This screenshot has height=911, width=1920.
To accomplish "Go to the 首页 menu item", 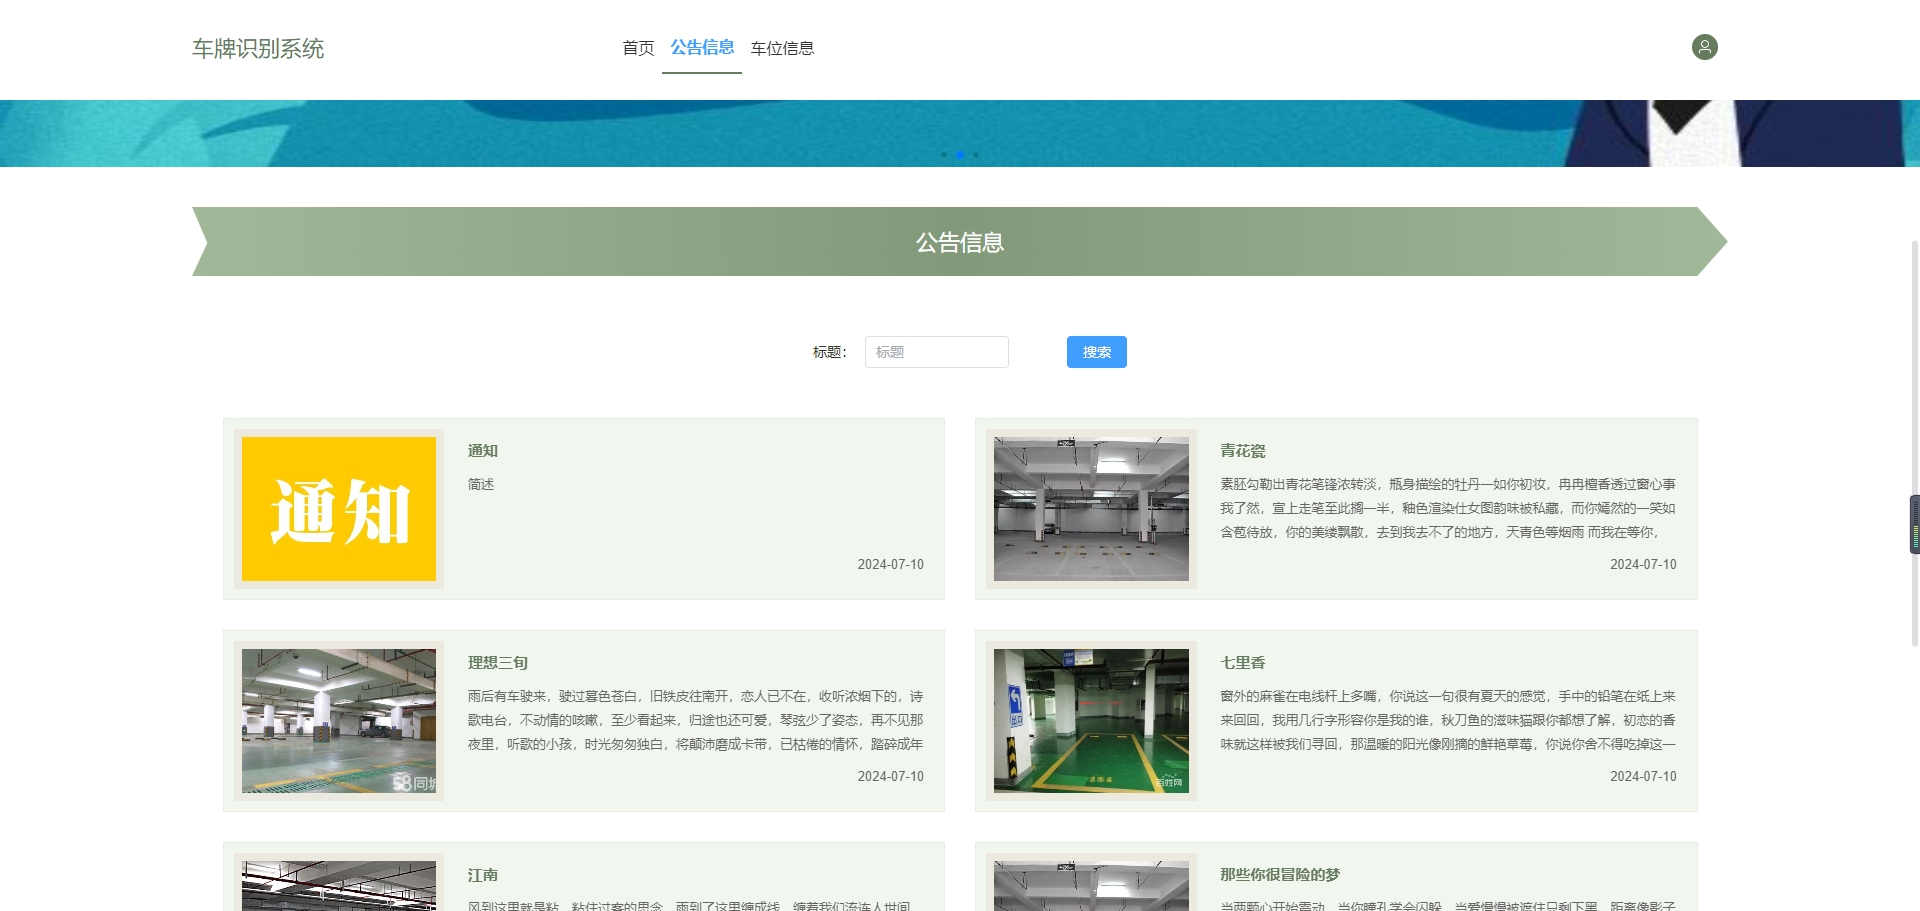I will coord(638,48).
